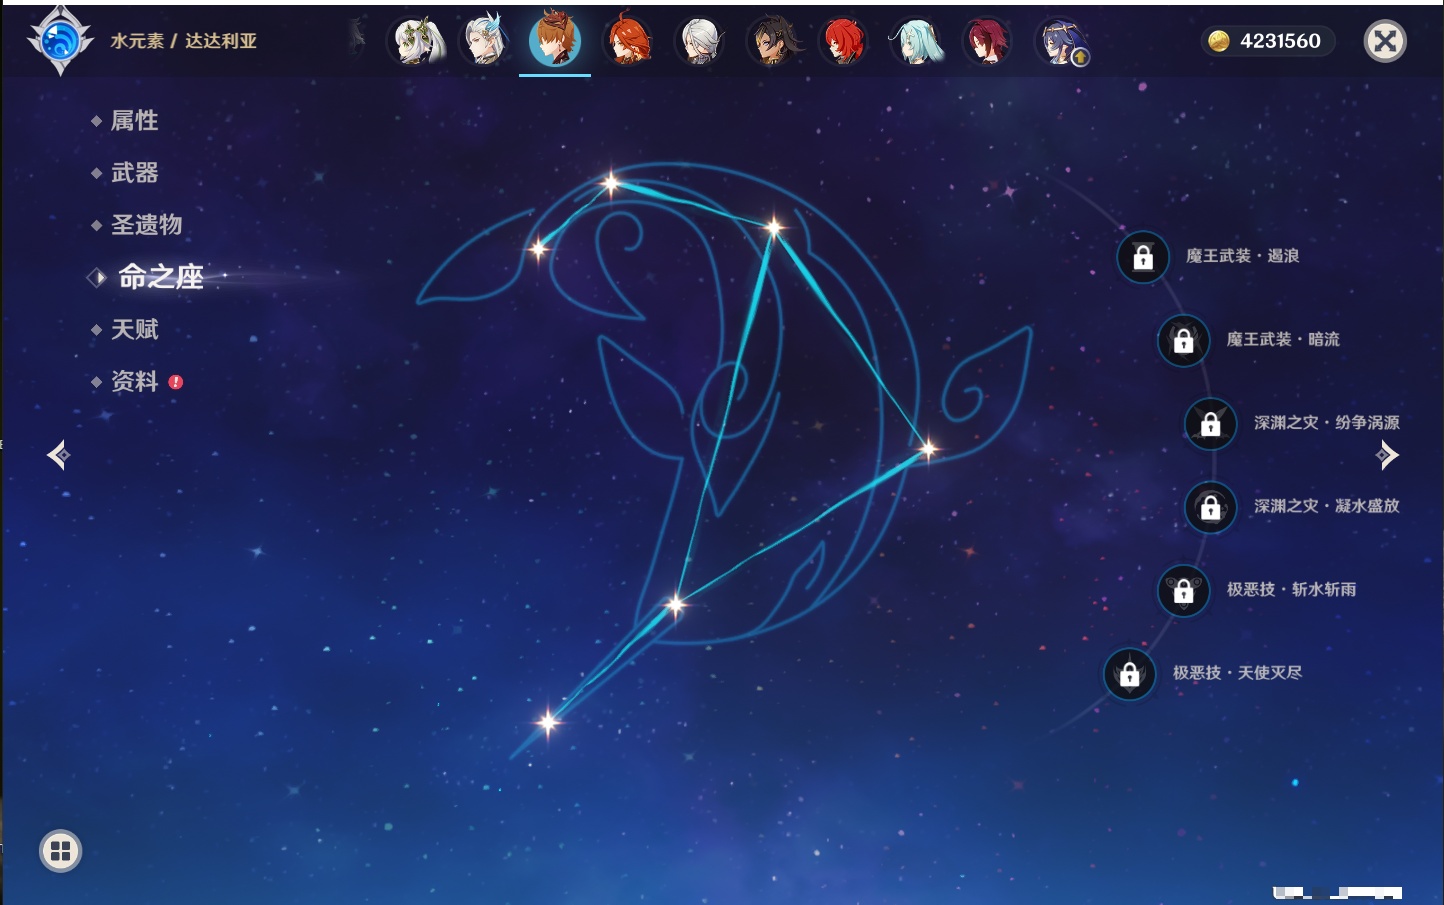Viewport: 1444px width, 905px height.
Task: Select the highlighted Tartaglia avatar
Action: pyautogui.click(x=555, y=40)
